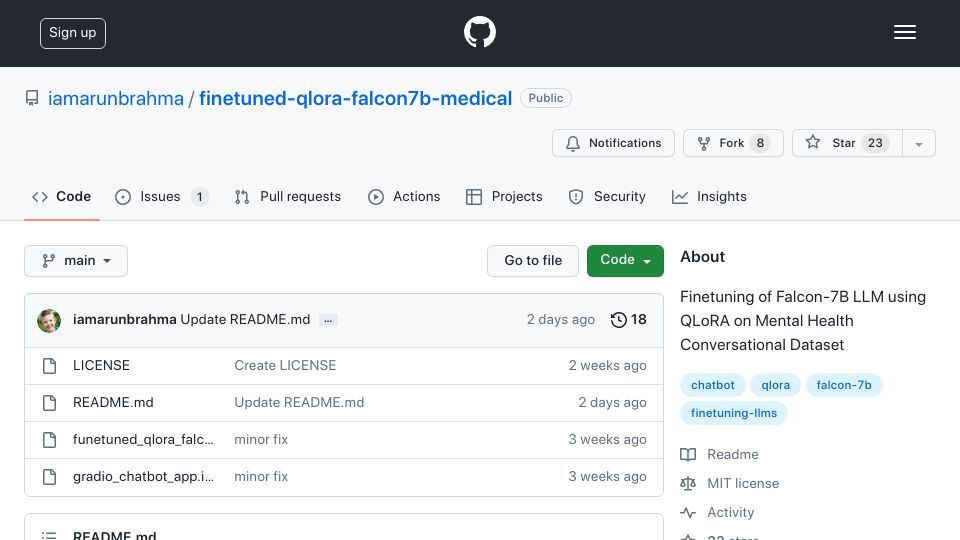Click the star icon to star repo
Image resolution: width=960 pixels, height=540 pixels.
[x=812, y=142]
